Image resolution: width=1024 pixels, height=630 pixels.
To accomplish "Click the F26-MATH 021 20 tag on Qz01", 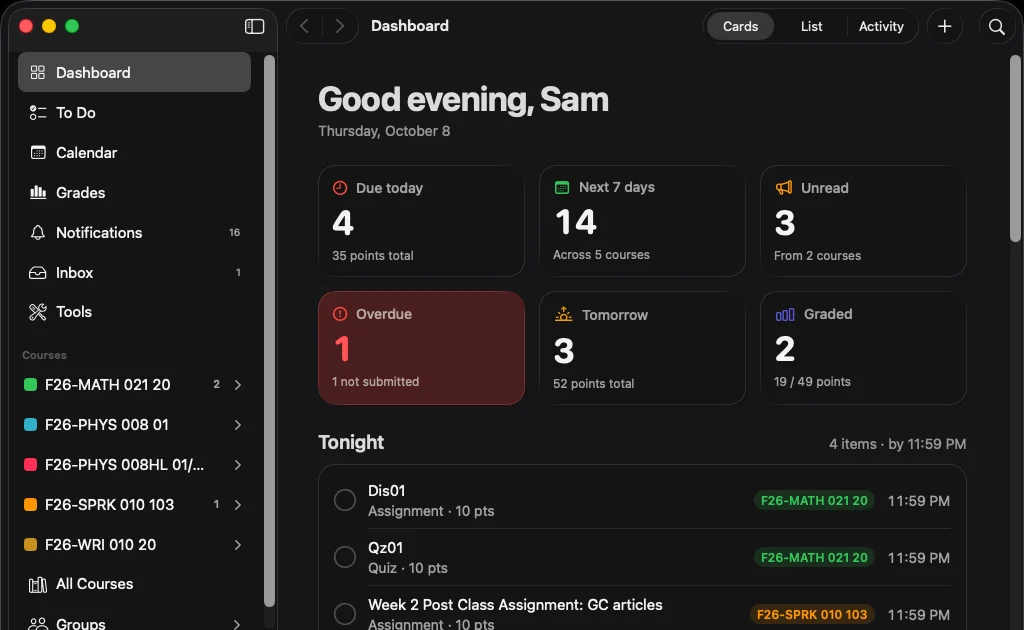I will 814,558.
